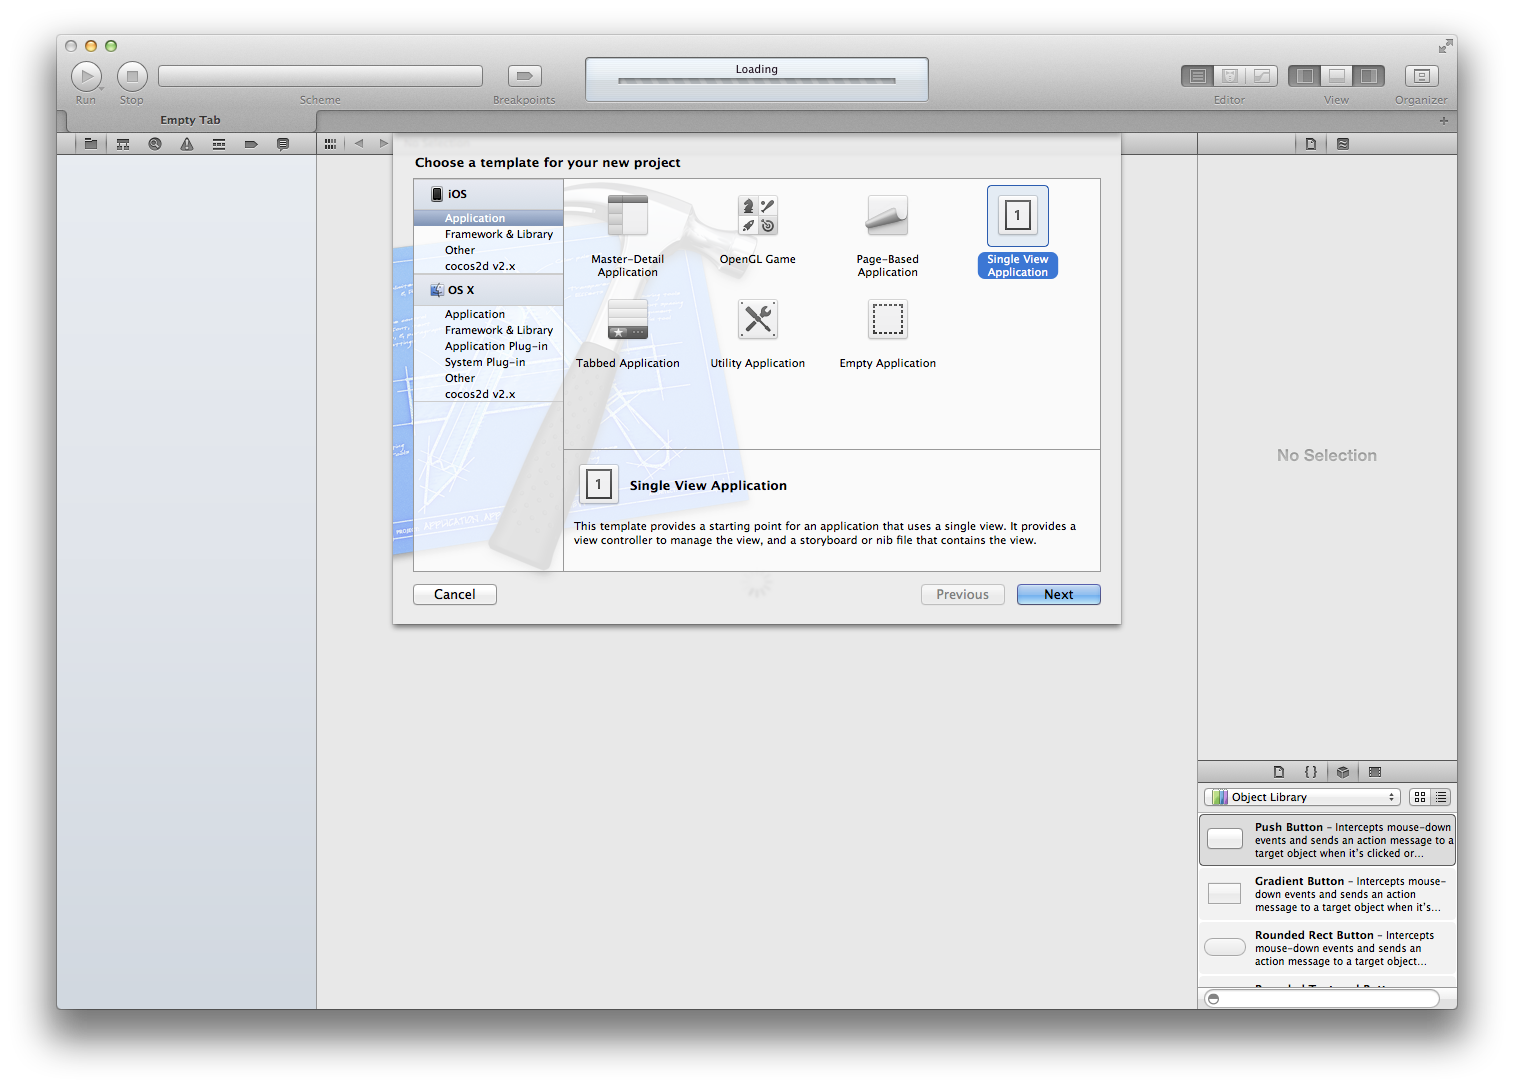Click the Loading activity progress bar
Viewport: 1514px width, 1088px height.
(x=757, y=80)
